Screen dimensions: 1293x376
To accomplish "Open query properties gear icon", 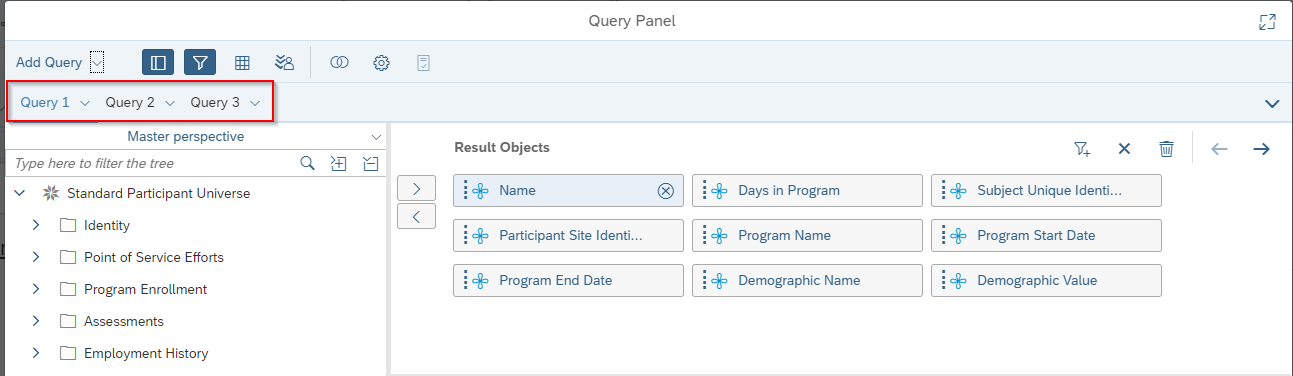I will [381, 62].
